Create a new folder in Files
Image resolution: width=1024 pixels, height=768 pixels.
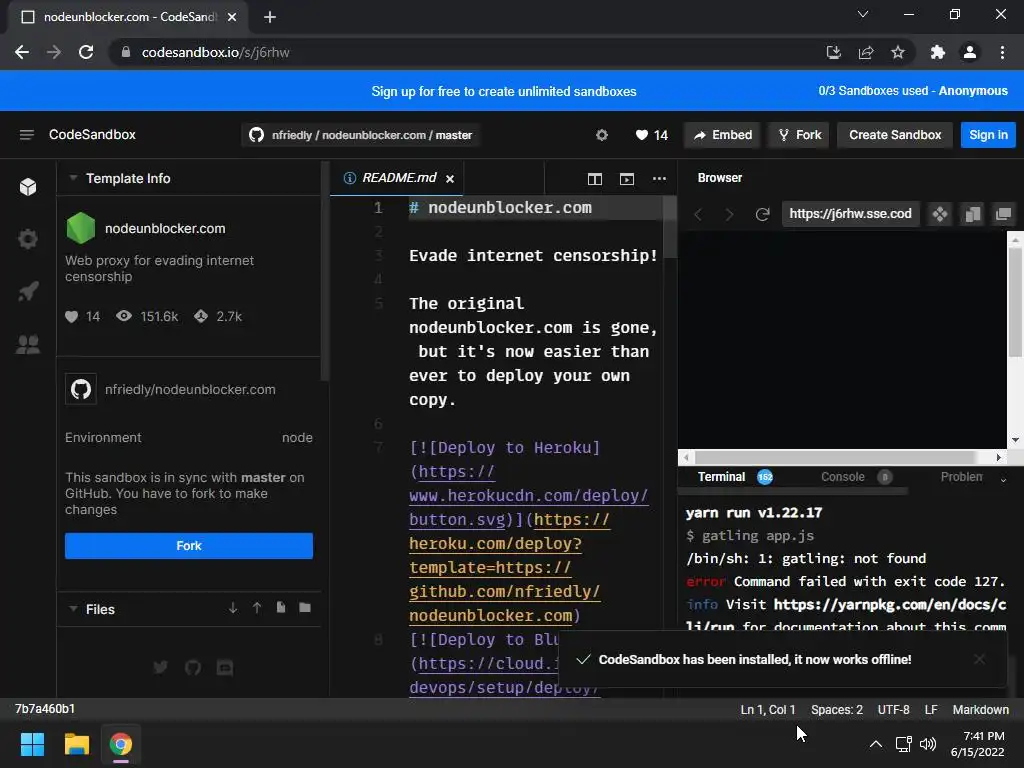pos(305,608)
